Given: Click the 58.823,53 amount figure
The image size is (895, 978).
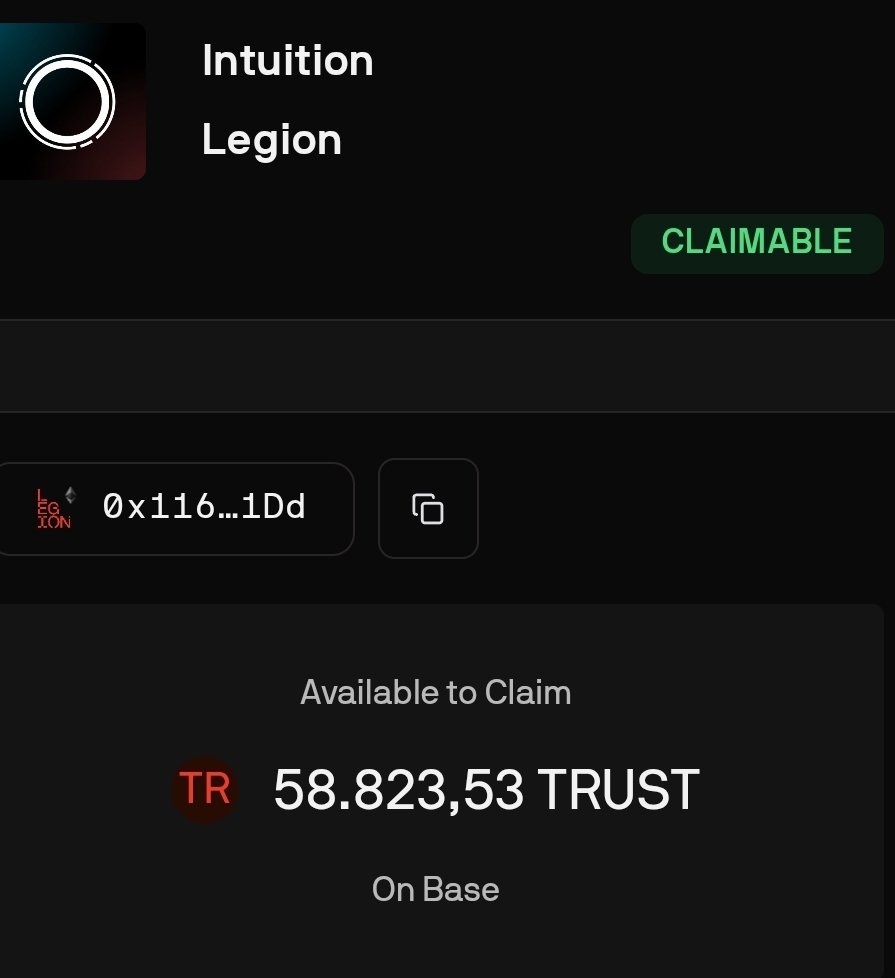Looking at the screenshot, I should [x=398, y=790].
